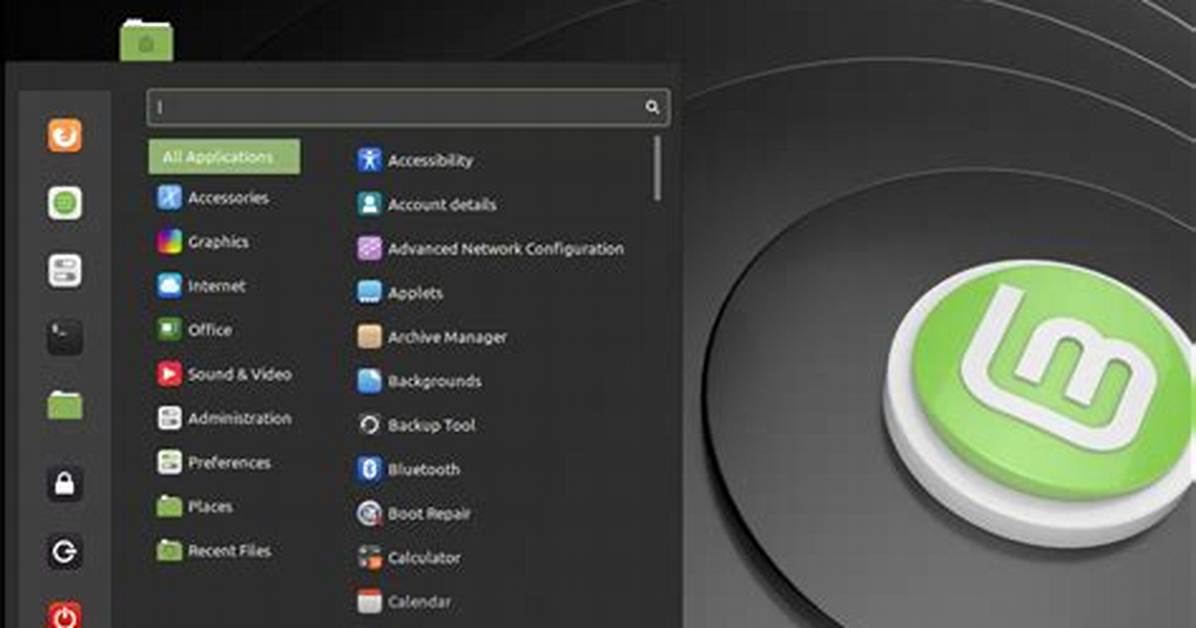Viewport: 1196px width, 628px height.
Task: Launch Account details by its label
Action: click(442, 205)
